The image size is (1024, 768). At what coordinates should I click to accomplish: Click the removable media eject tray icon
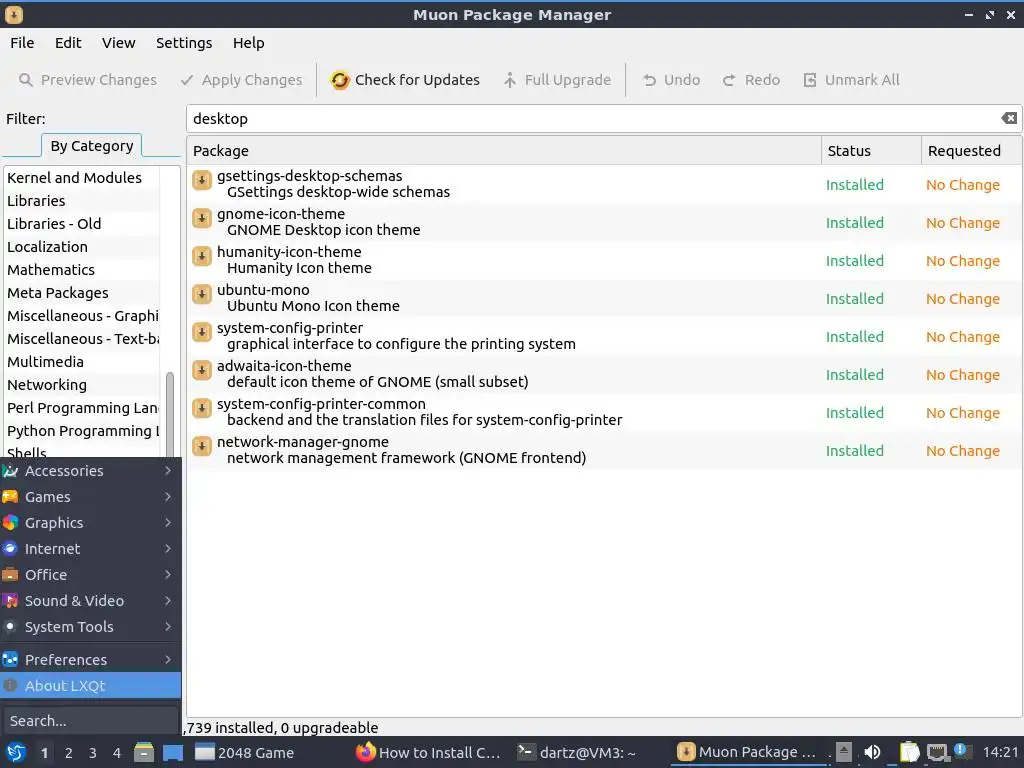point(843,752)
